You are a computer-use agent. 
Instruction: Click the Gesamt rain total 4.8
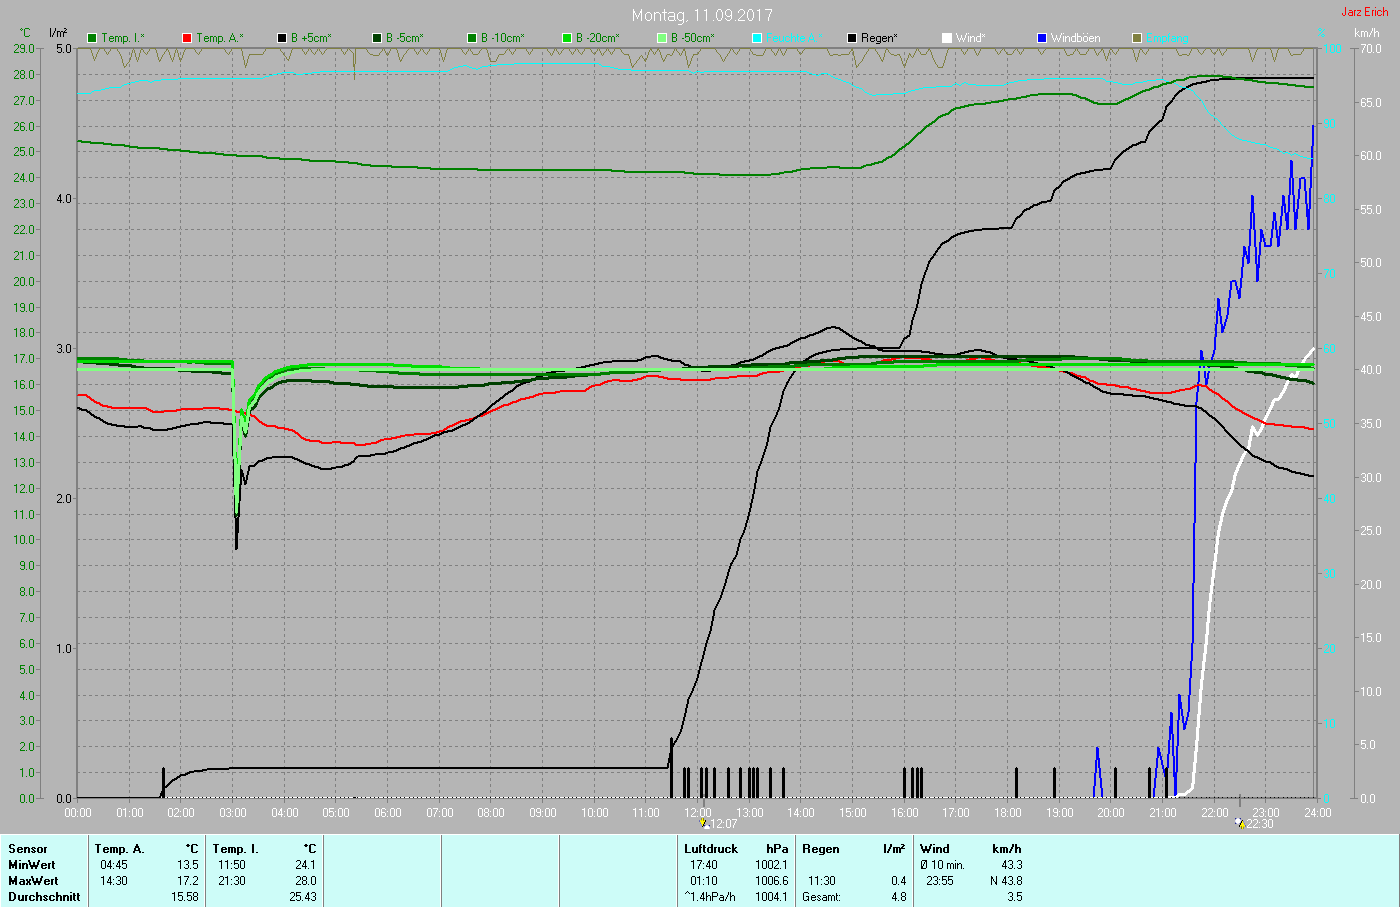pyautogui.click(x=898, y=897)
